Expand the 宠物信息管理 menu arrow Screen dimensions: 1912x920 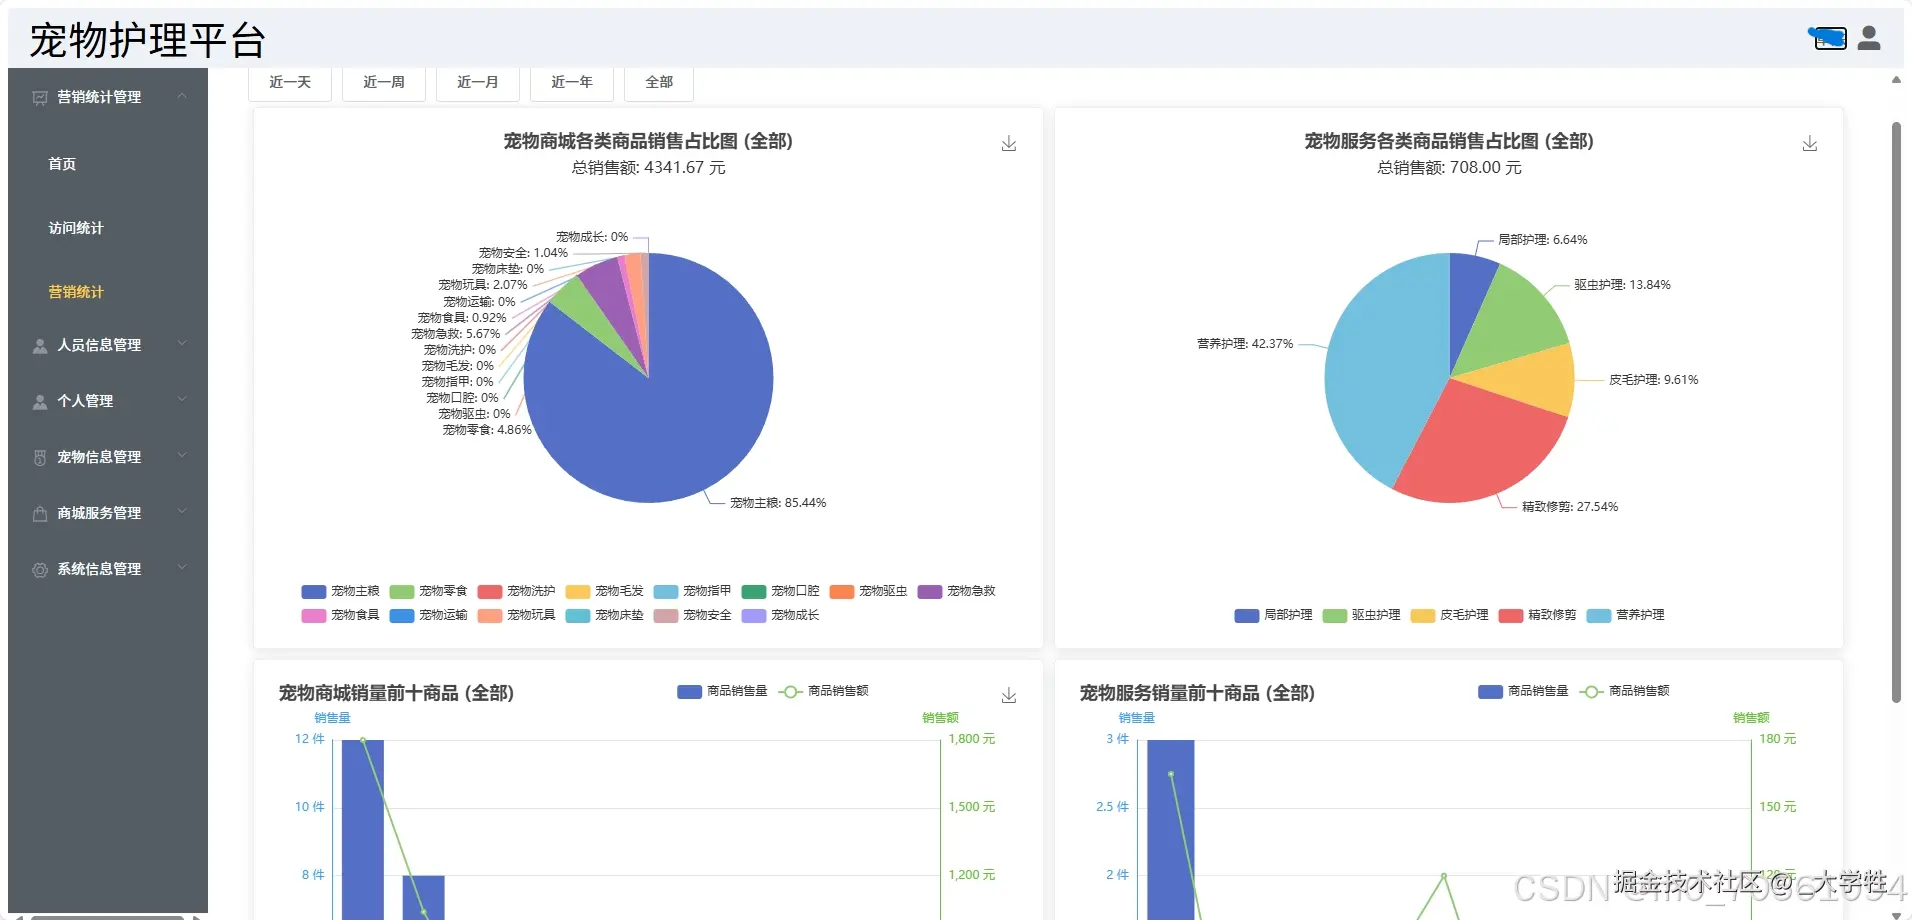(x=182, y=456)
